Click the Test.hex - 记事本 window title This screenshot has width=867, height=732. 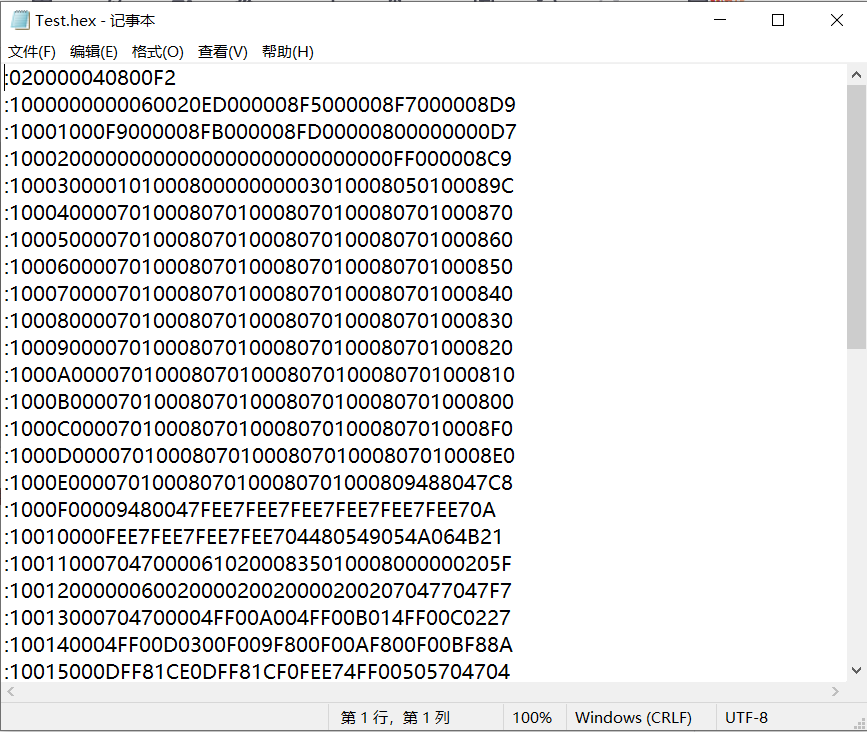click(95, 20)
